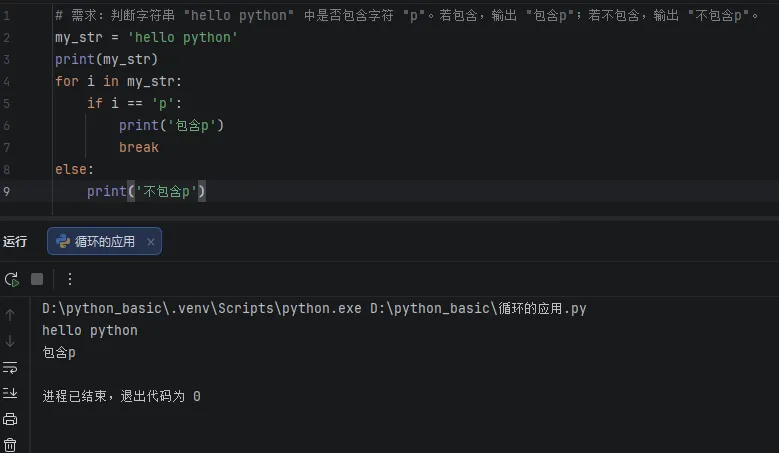Open the python.exe interpreter path link
This screenshot has height=453, width=779.
201,308
